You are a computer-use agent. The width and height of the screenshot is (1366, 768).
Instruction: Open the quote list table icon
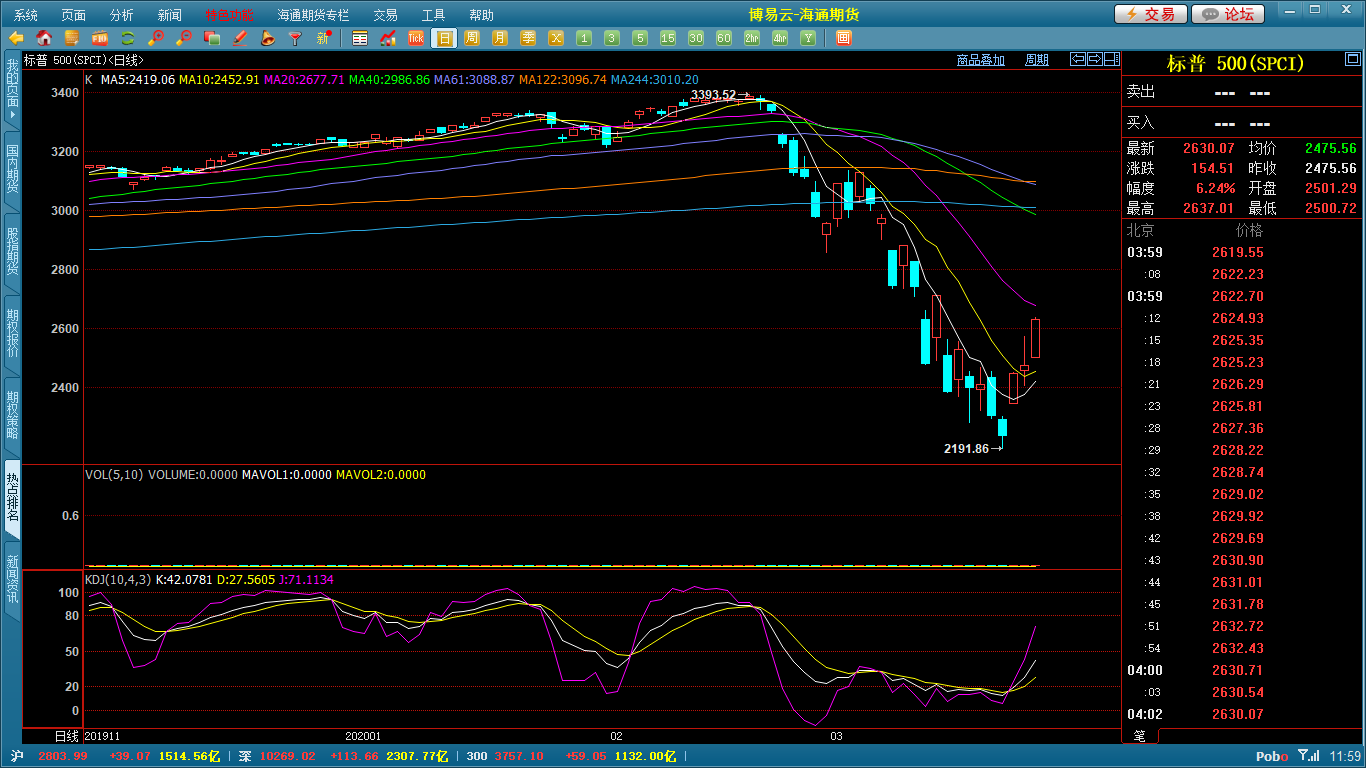click(360, 38)
